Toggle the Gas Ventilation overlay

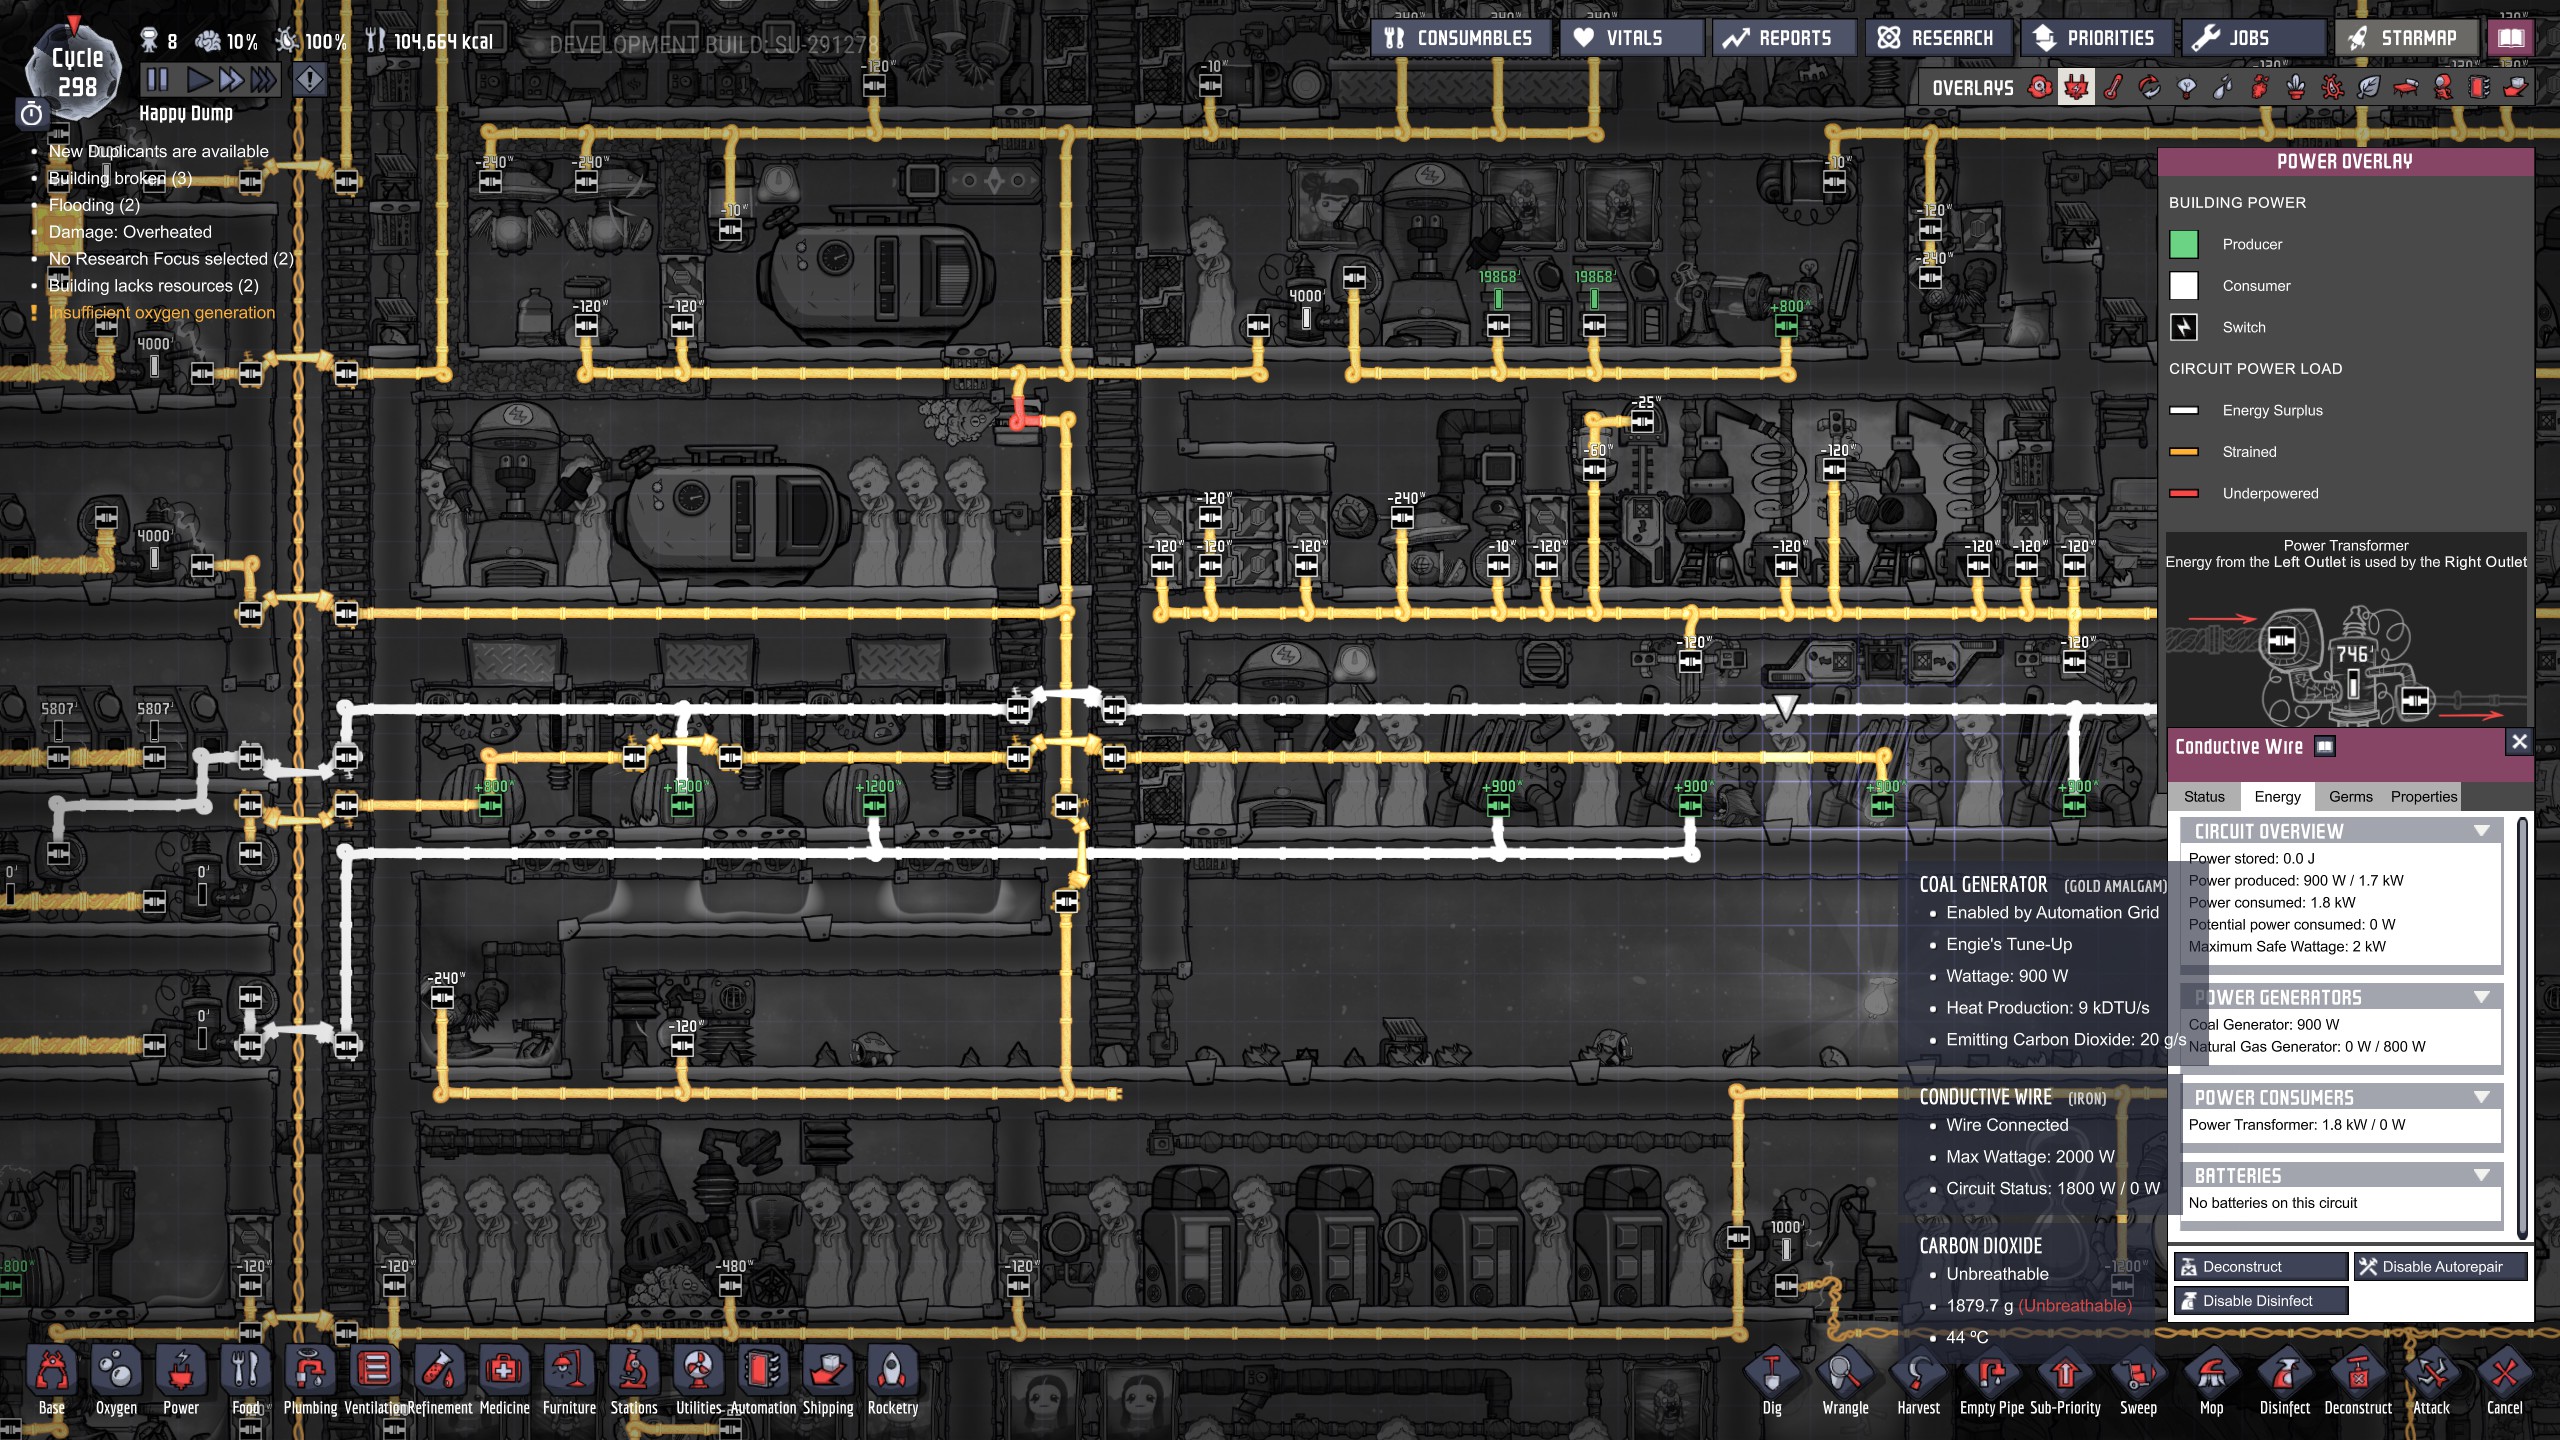(x=2259, y=88)
